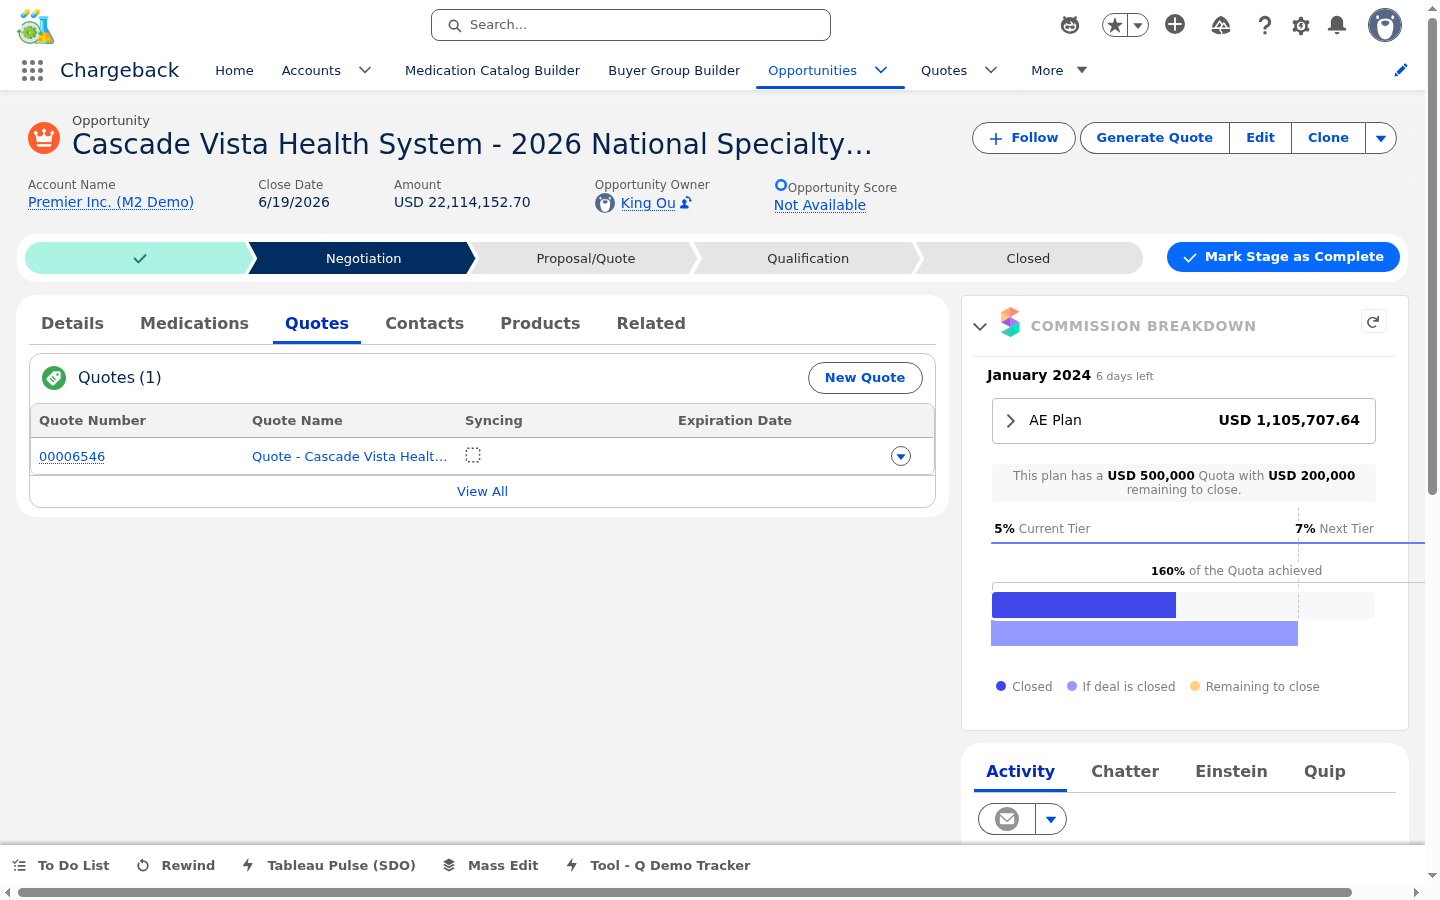Open Buyer Group Builder nav item
The image size is (1440, 900).
point(674,70)
